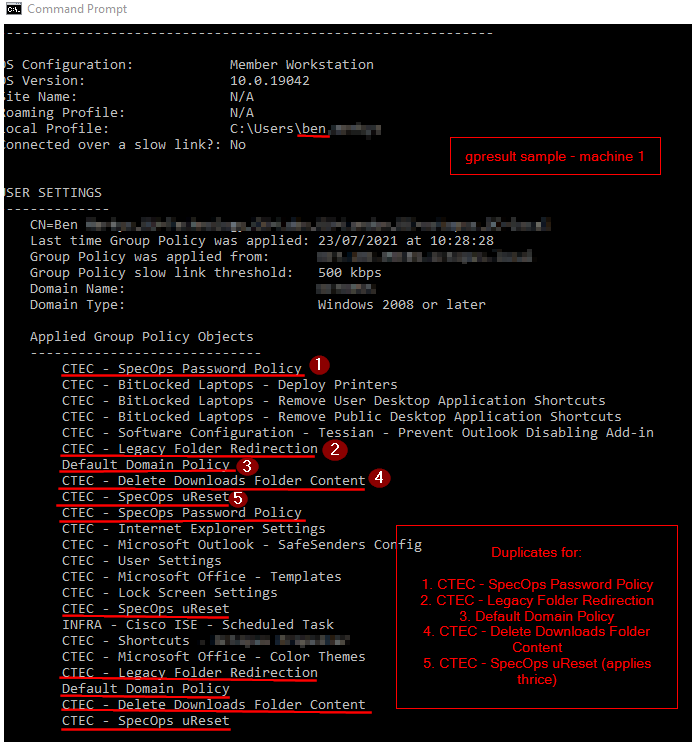The width and height of the screenshot is (698, 749).
Task: Click 'CTEC - Lock Screen Settings' line
Action: [x=170, y=593]
